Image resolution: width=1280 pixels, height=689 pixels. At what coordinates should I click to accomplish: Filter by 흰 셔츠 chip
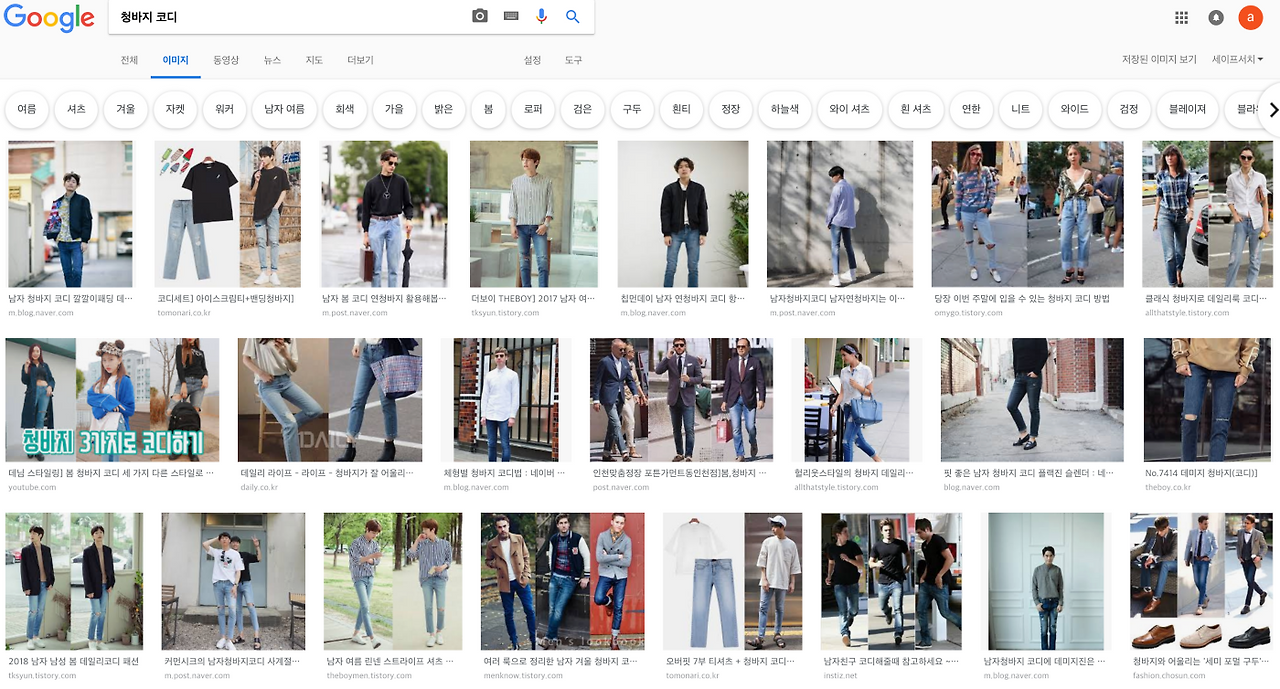pyautogui.click(x=915, y=109)
